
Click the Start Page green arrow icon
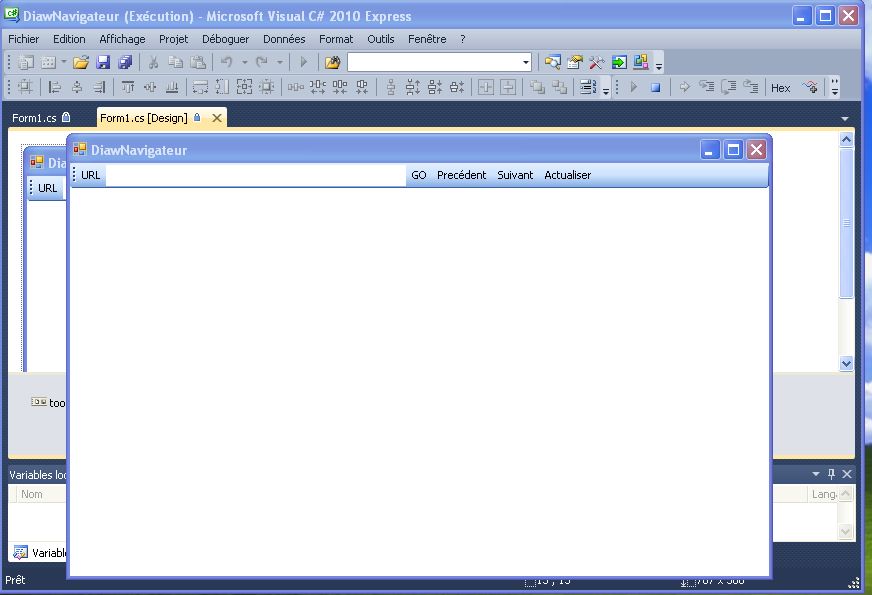619,62
